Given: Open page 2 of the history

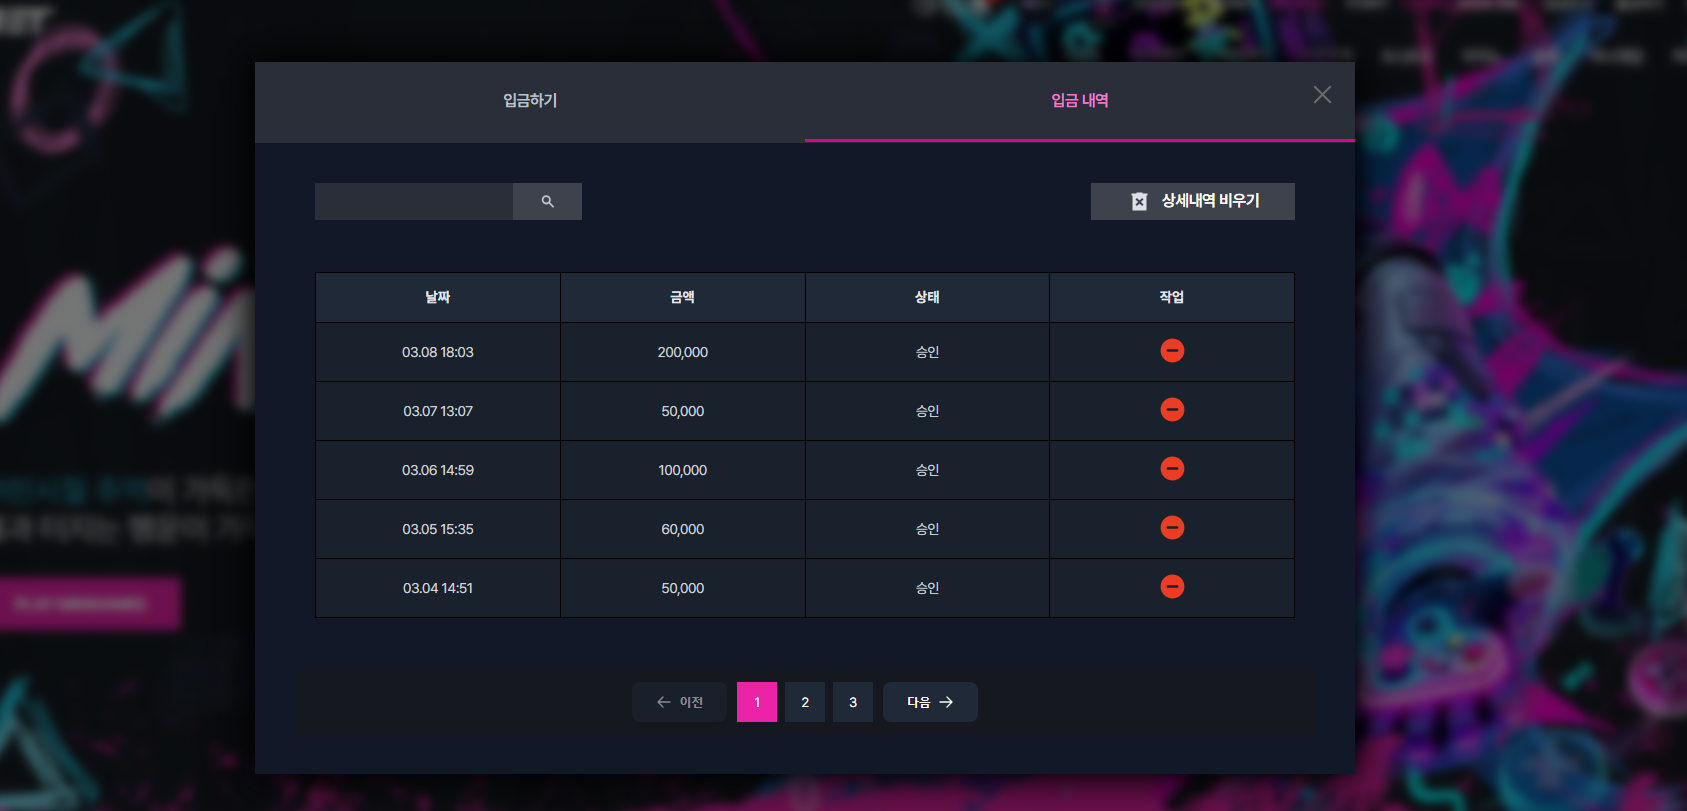Looking at the screenshot, I should 805,702.
